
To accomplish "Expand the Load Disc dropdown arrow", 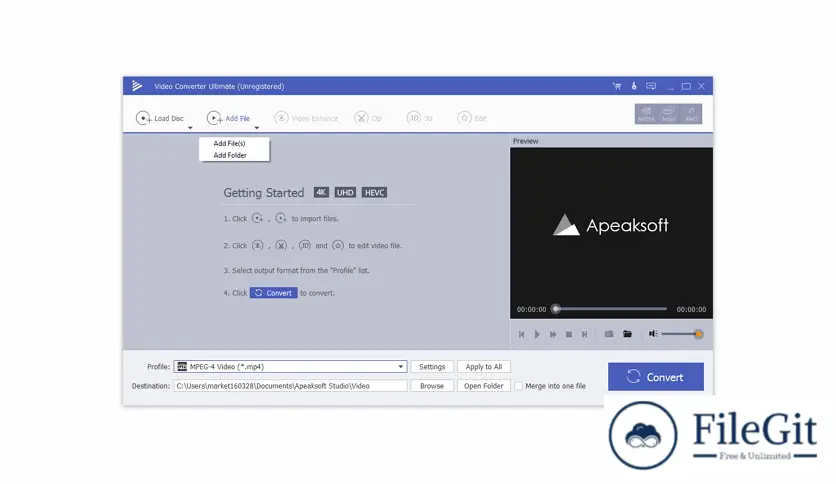I will pyautogui.click(x=190, y=128).
